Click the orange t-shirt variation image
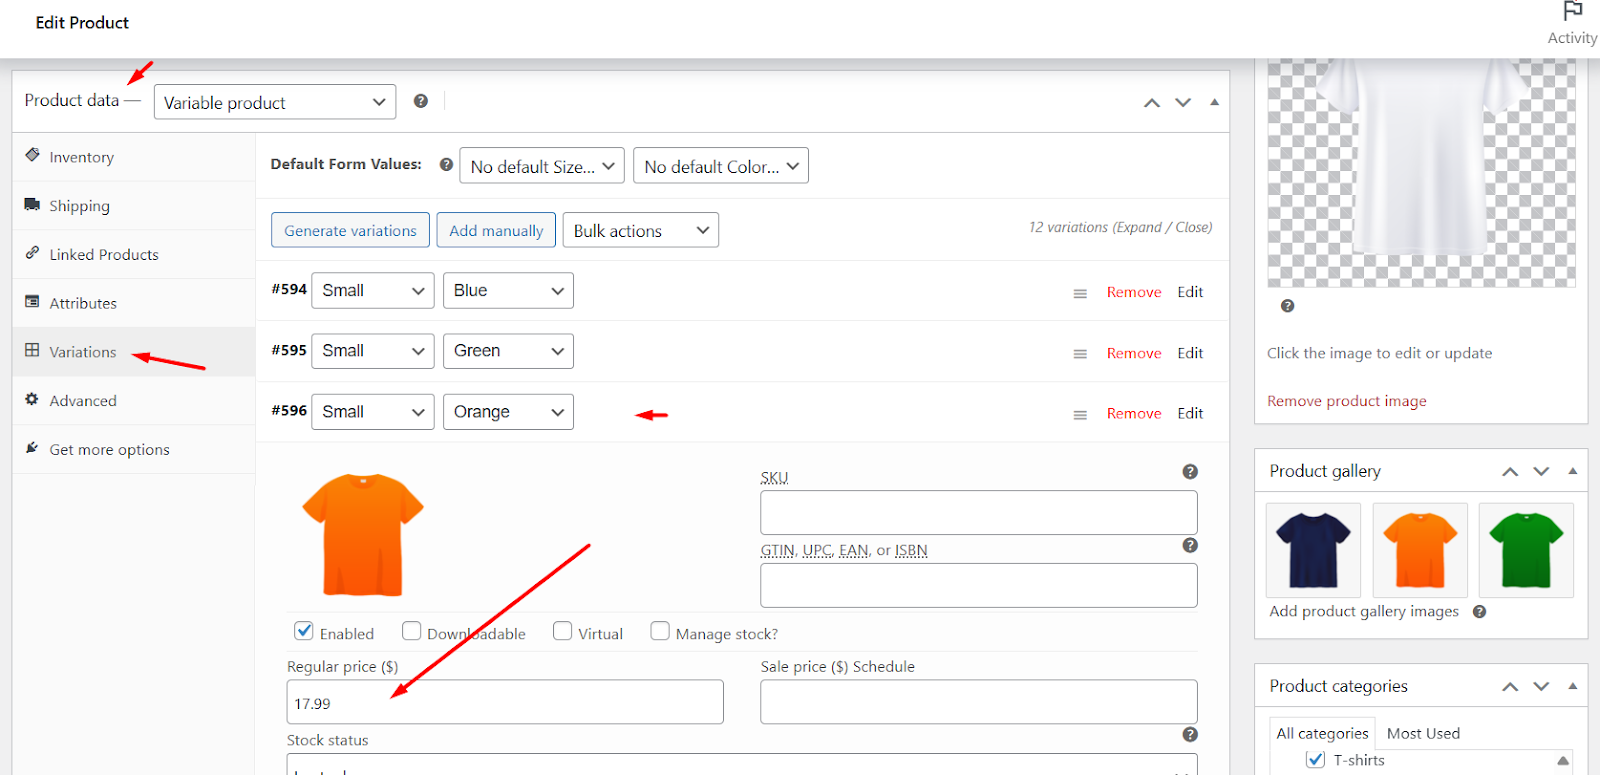 (363, 535)
